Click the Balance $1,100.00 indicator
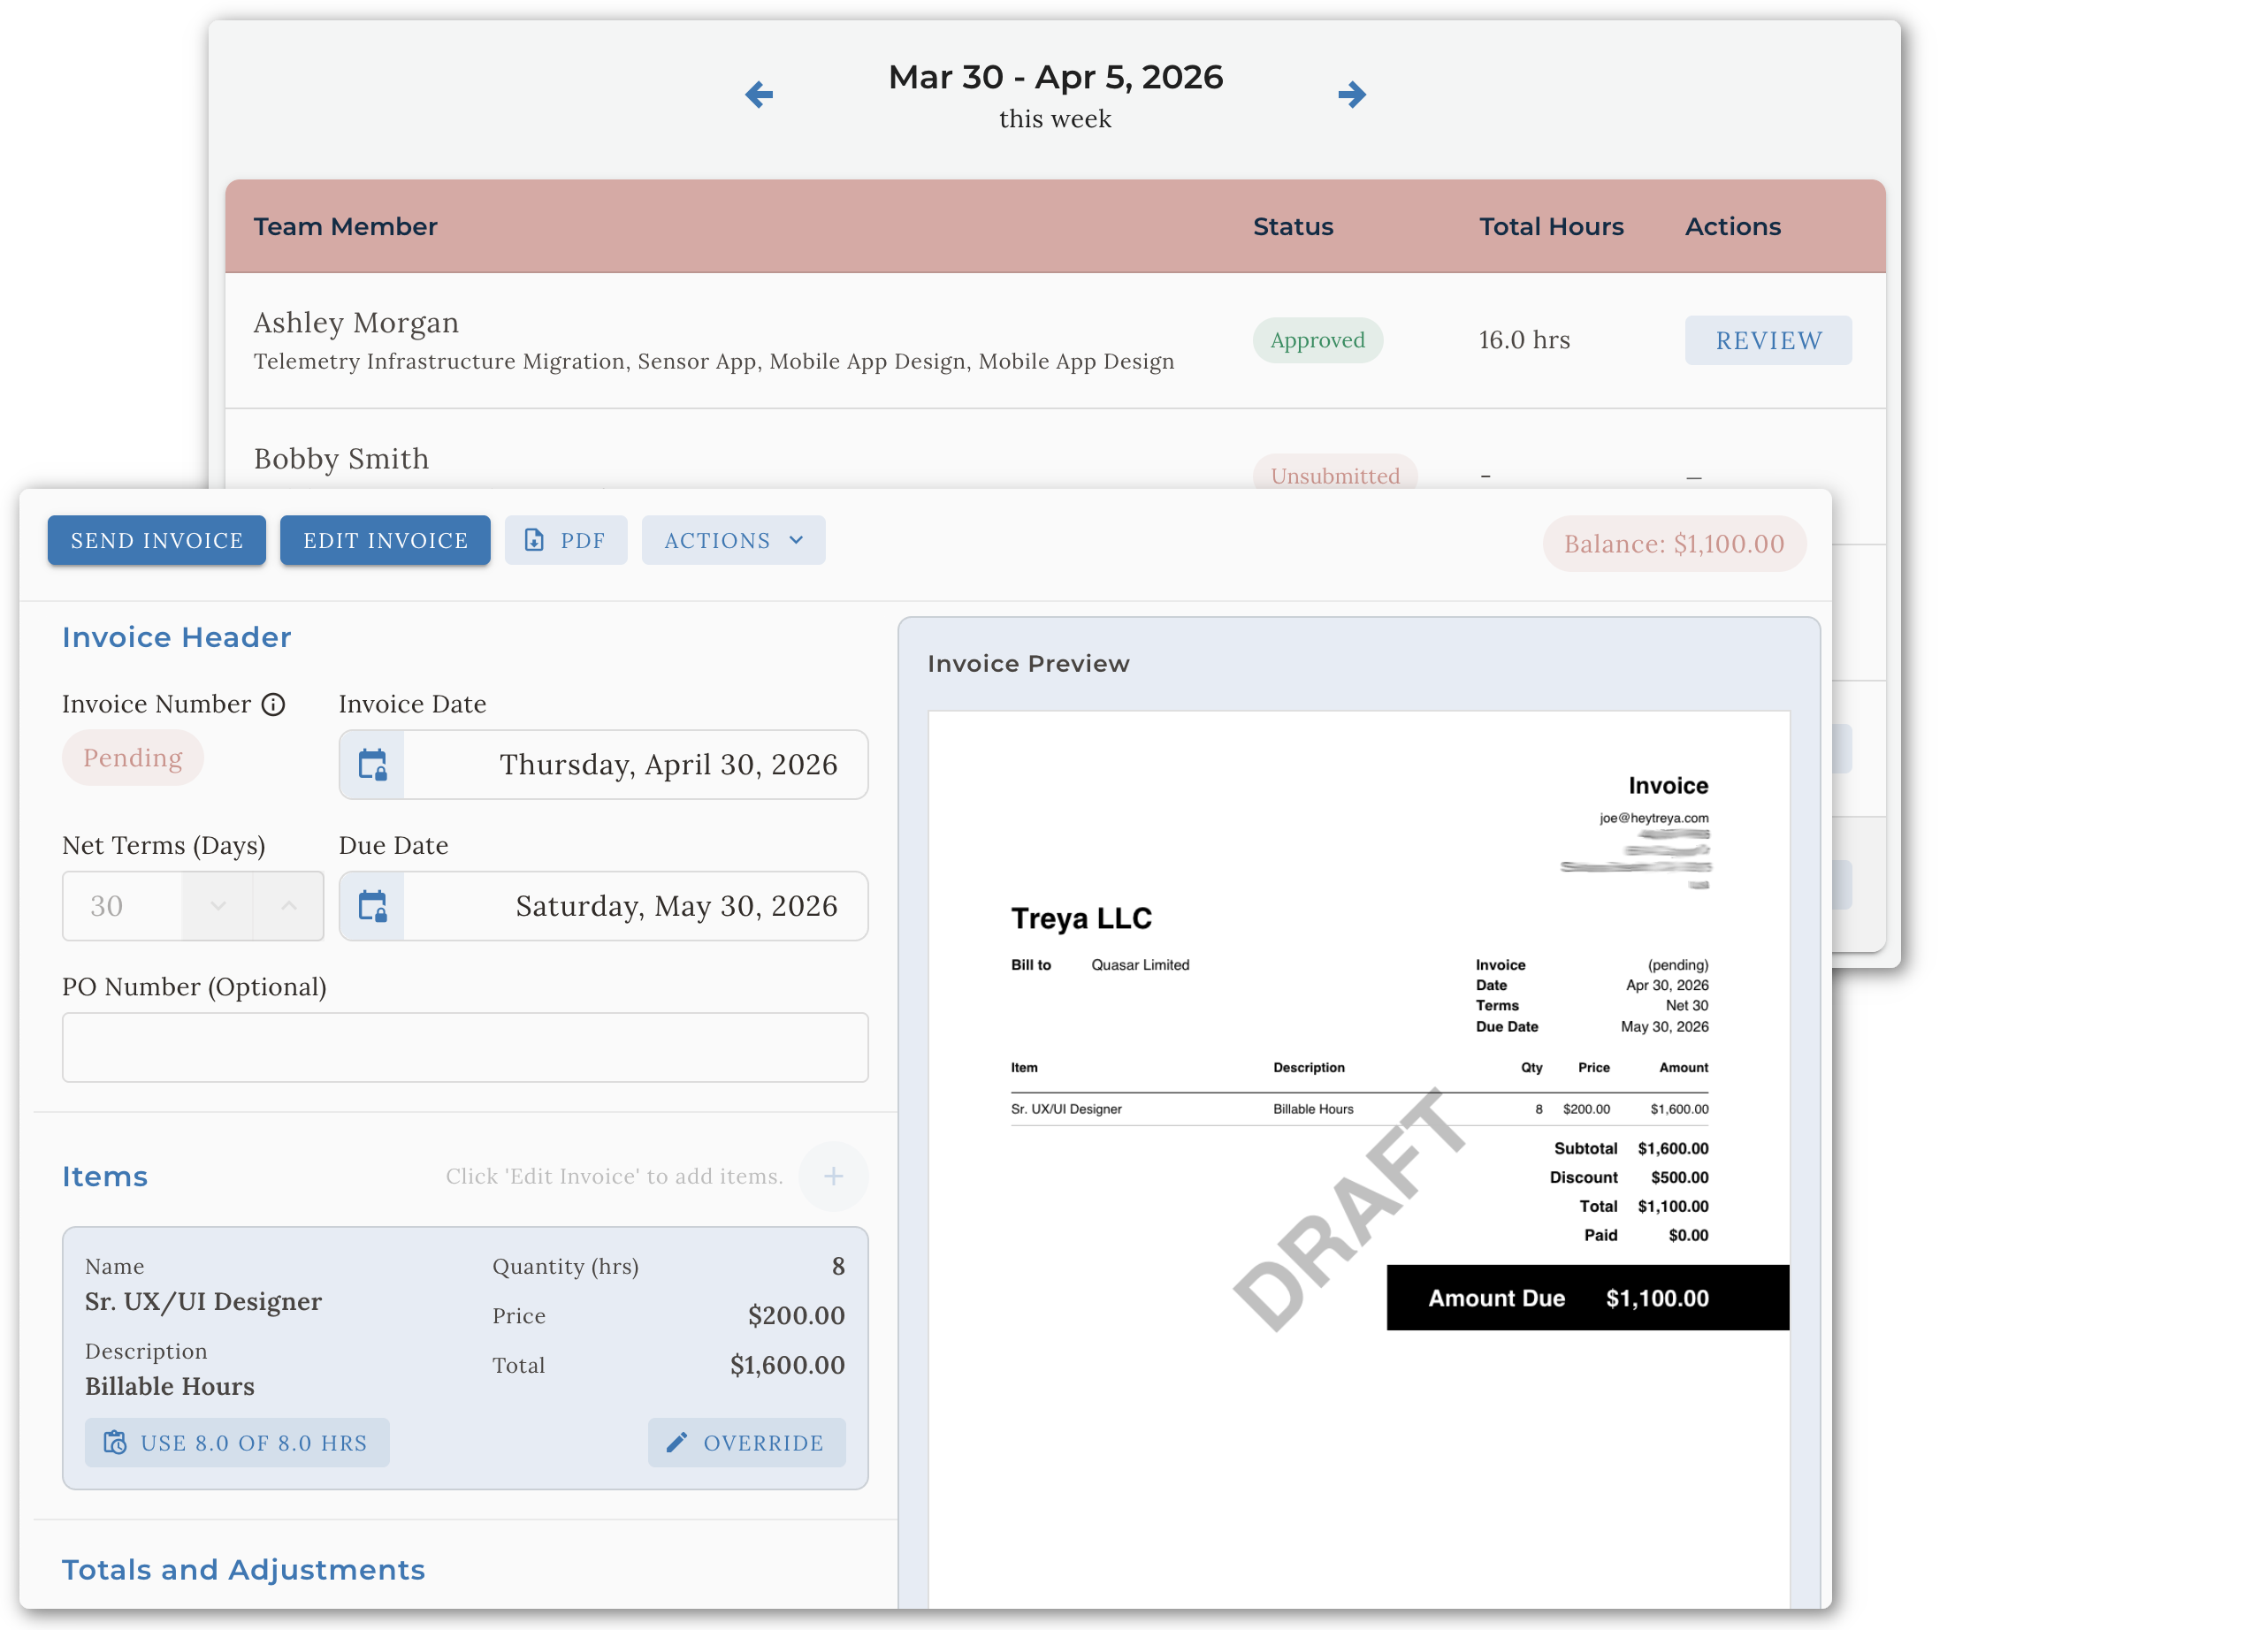 (1673, 543)
